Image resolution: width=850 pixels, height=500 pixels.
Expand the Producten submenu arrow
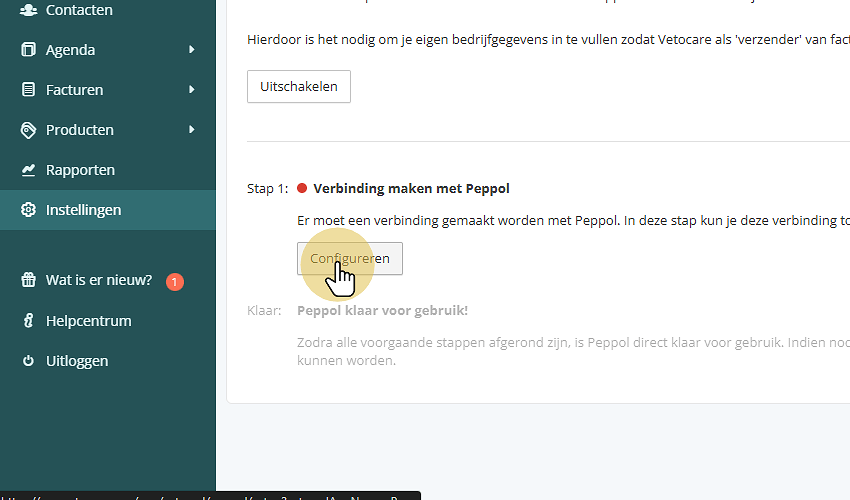point(191,130)
